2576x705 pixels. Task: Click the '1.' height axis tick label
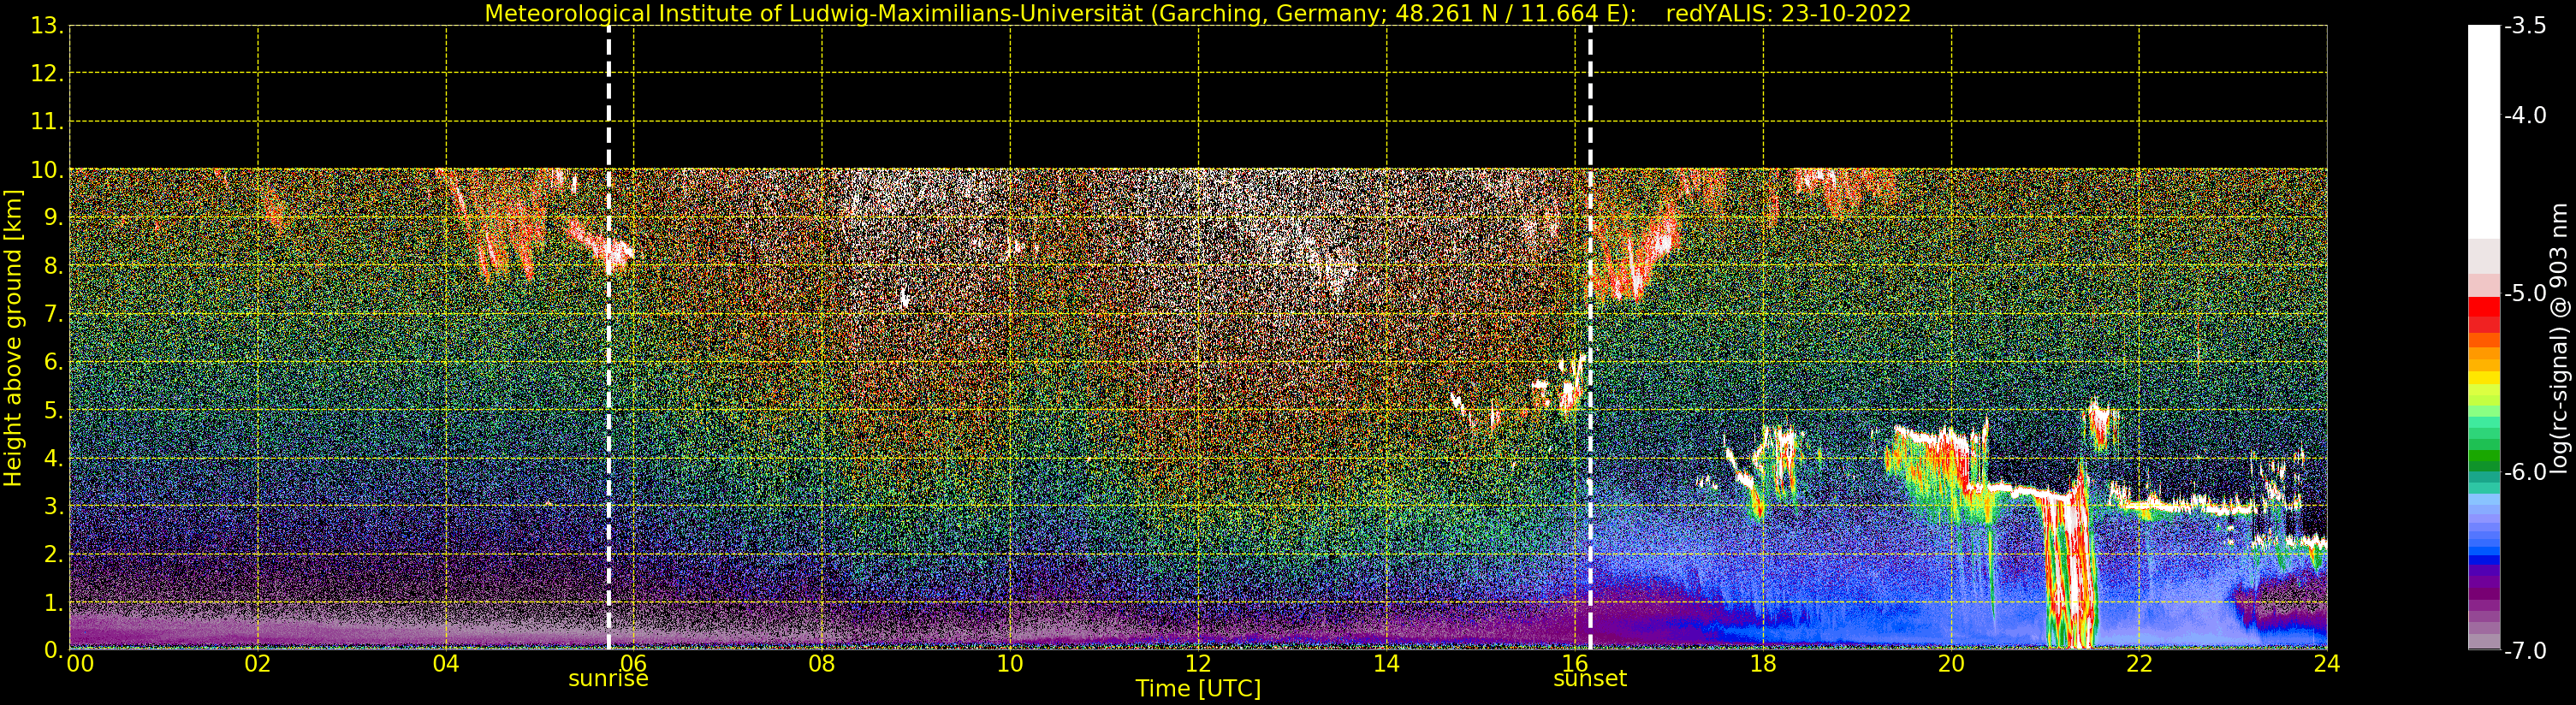54,602
